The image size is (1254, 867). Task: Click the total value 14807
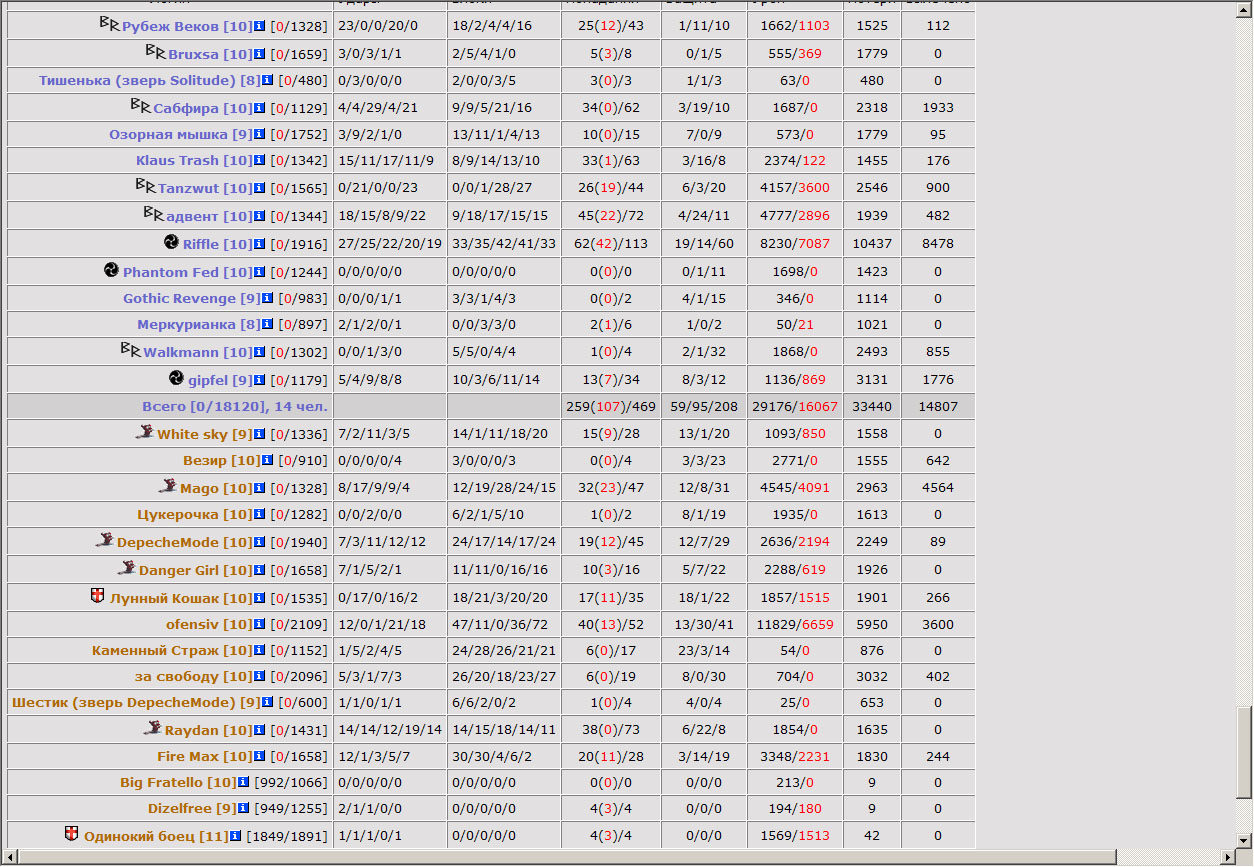tap(937, 406)
